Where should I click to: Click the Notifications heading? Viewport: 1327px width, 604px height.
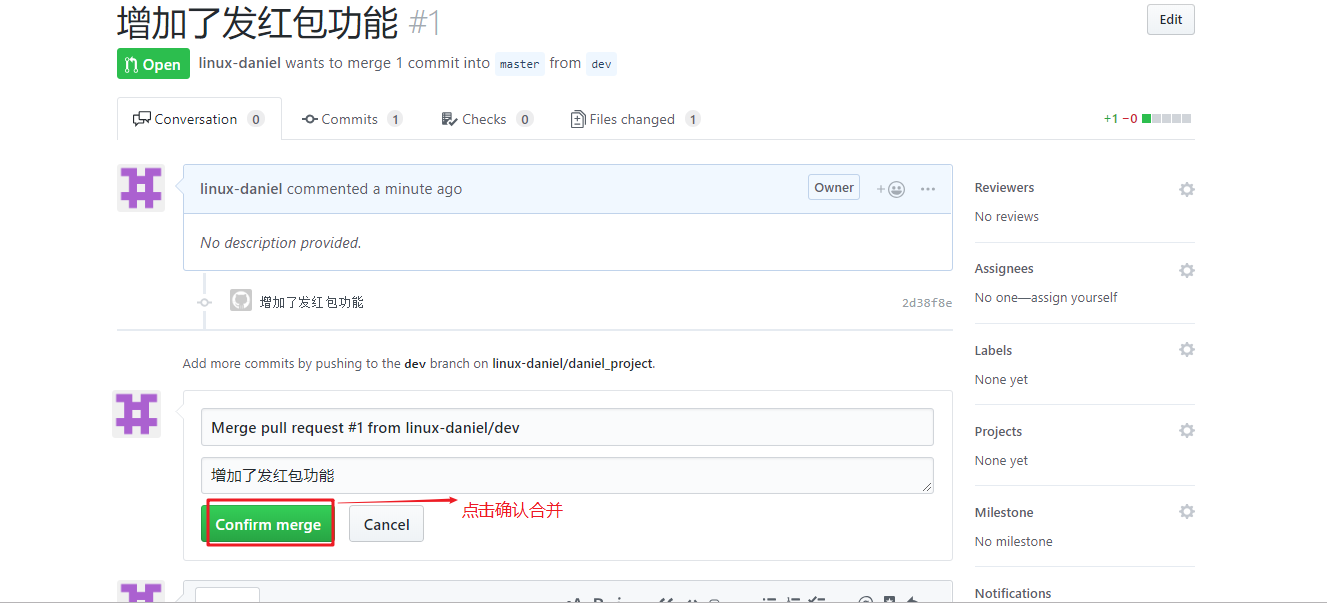tap(1013, 593)
